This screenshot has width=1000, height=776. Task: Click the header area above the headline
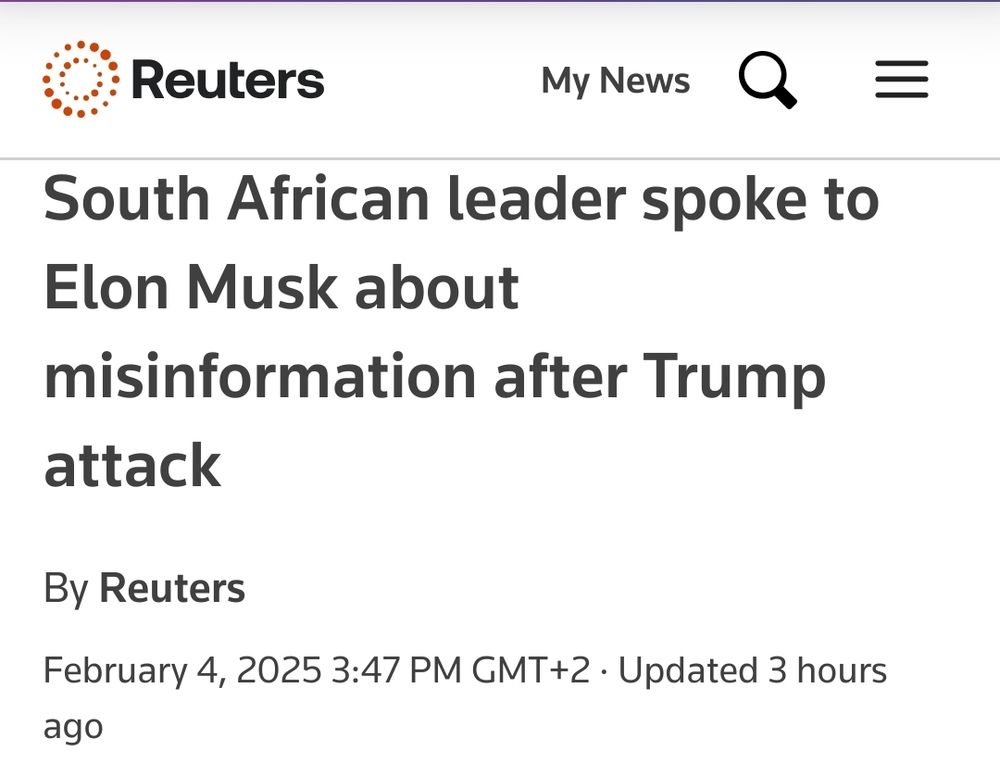point(500,78)
